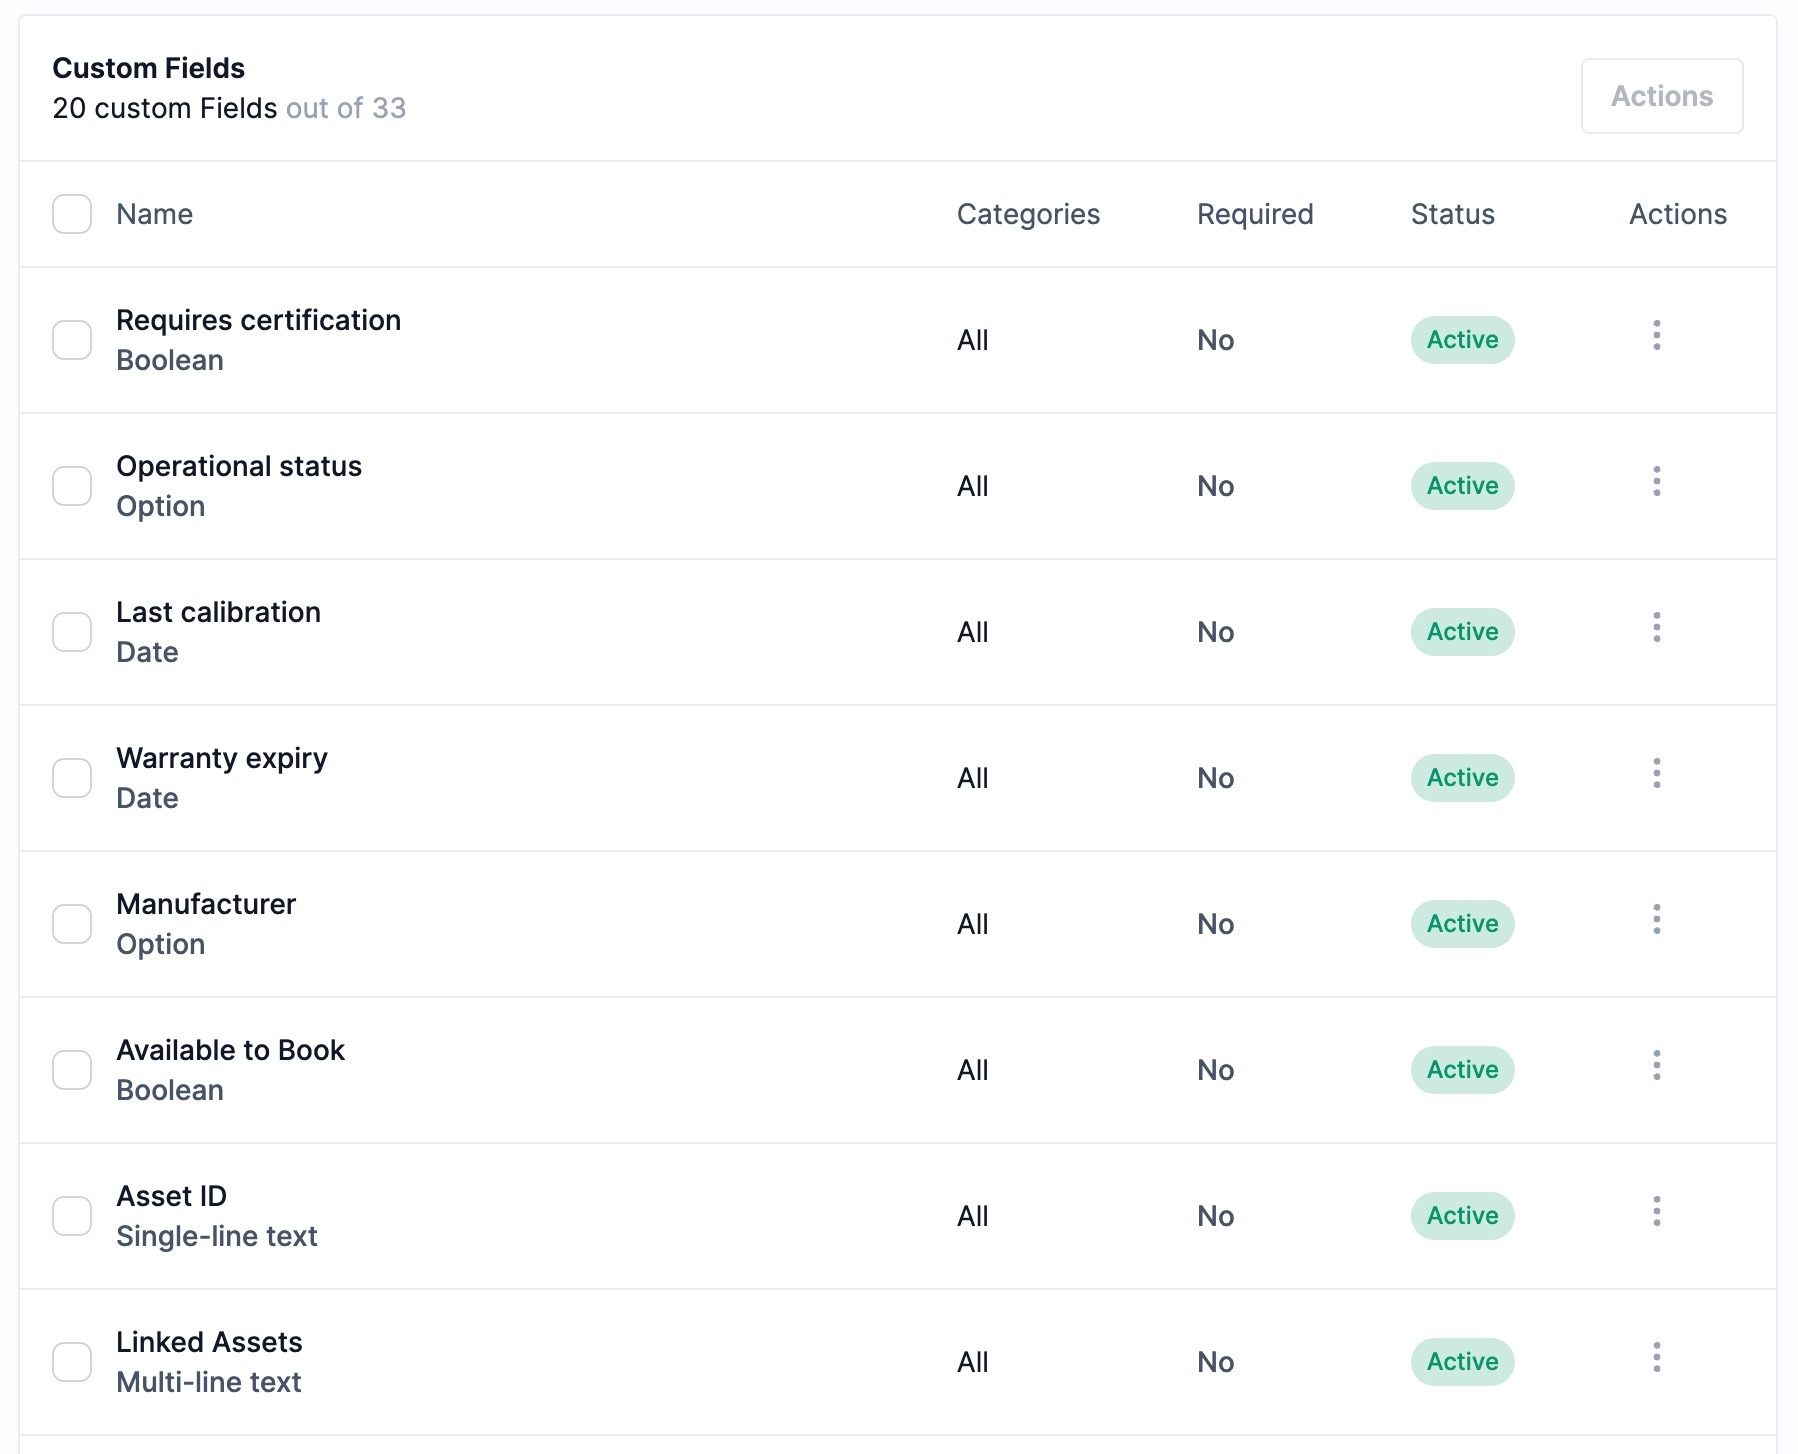Click the Active badge on Linked Assets

pos(1461,1361)
